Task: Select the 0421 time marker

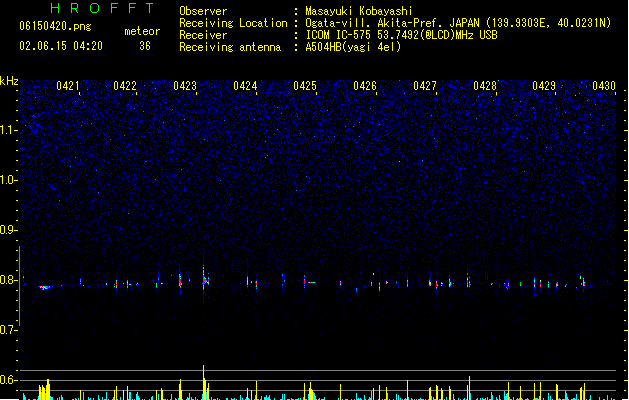Action: (x=68, y=86)
